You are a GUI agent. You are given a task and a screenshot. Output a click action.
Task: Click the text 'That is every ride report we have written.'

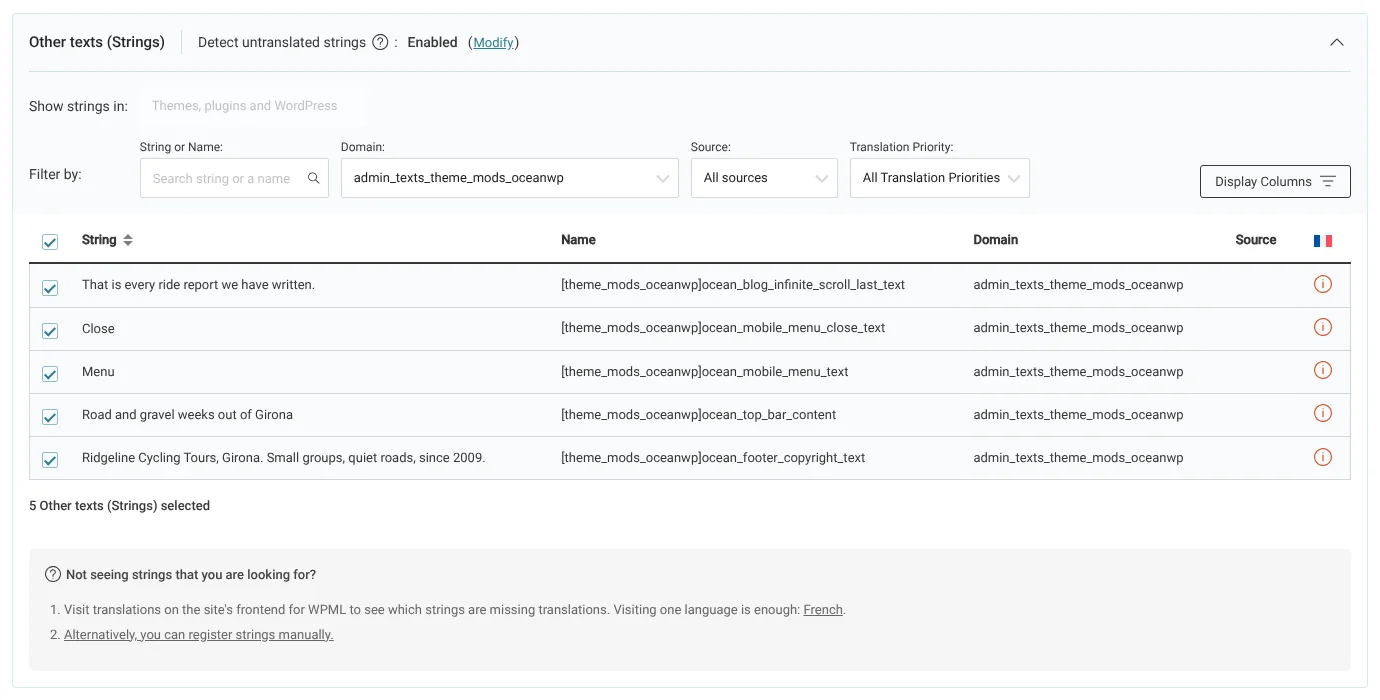click(x=198, y=285)
